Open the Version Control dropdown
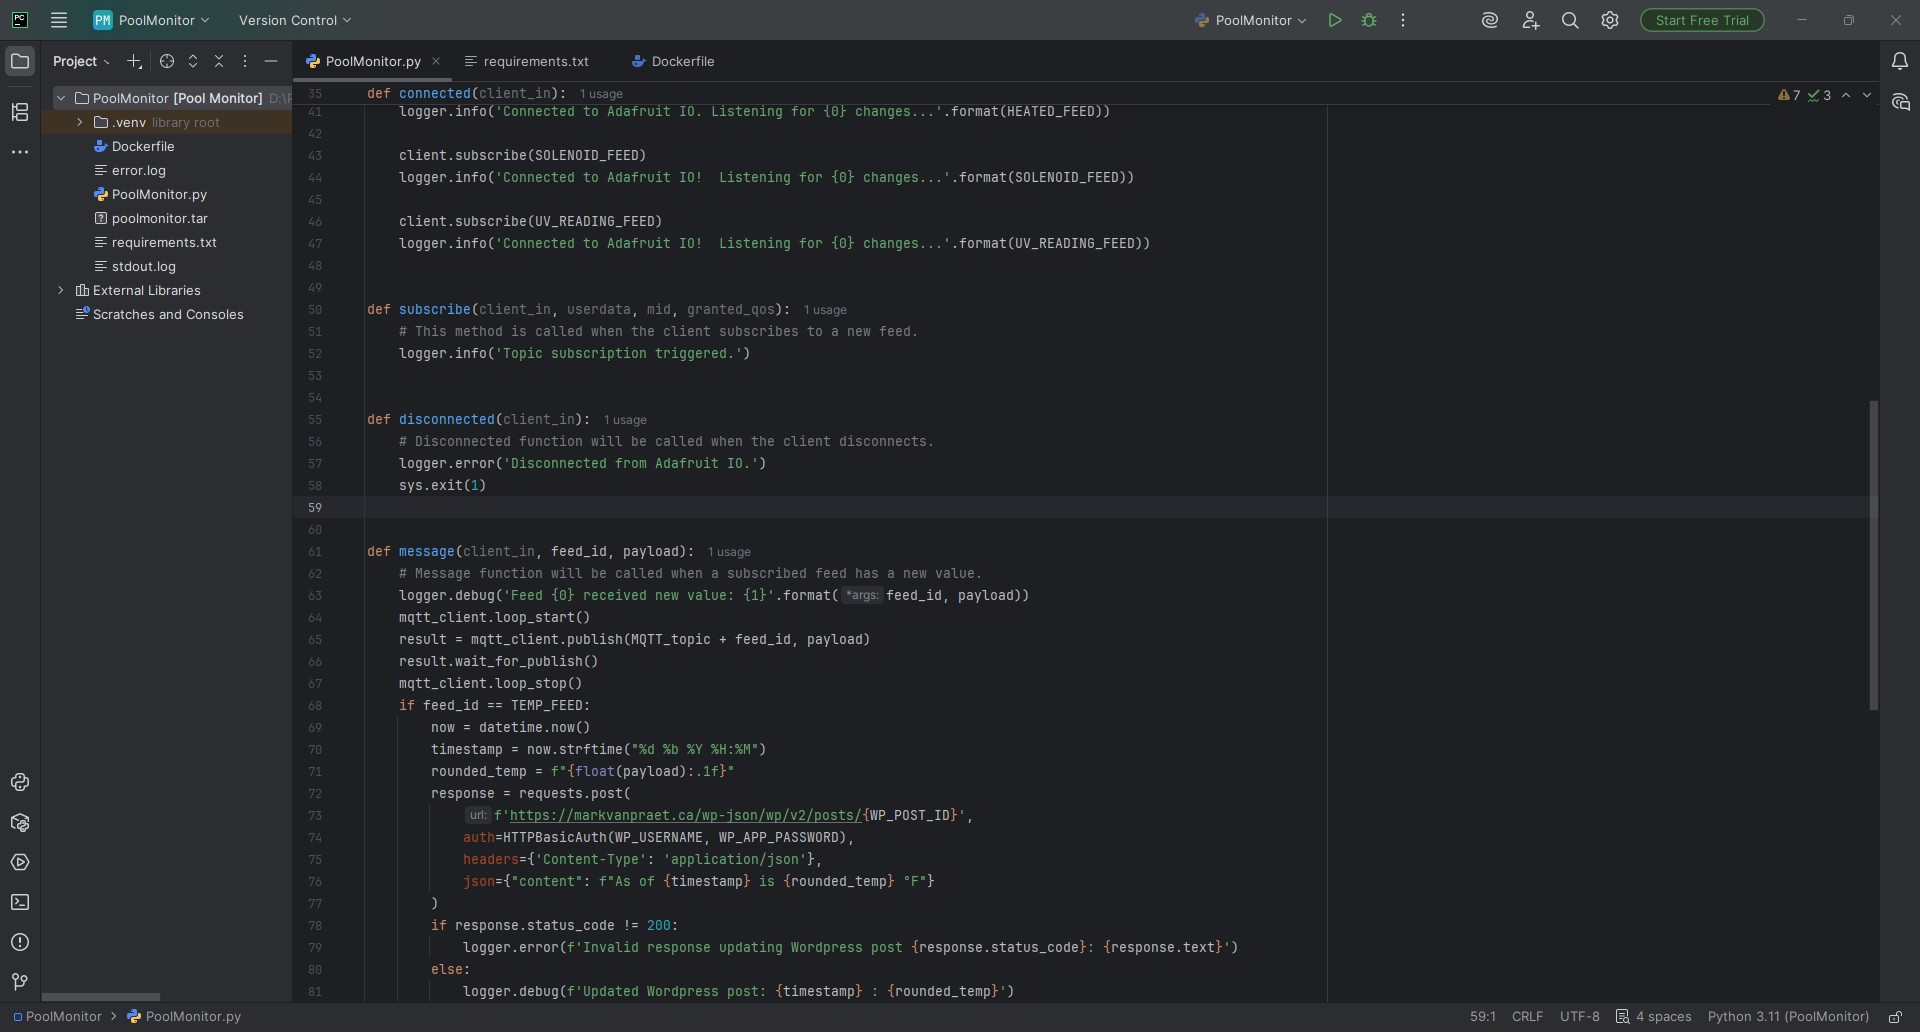This screenshot has width=1920, height=1032. click(x=295, y=20)
